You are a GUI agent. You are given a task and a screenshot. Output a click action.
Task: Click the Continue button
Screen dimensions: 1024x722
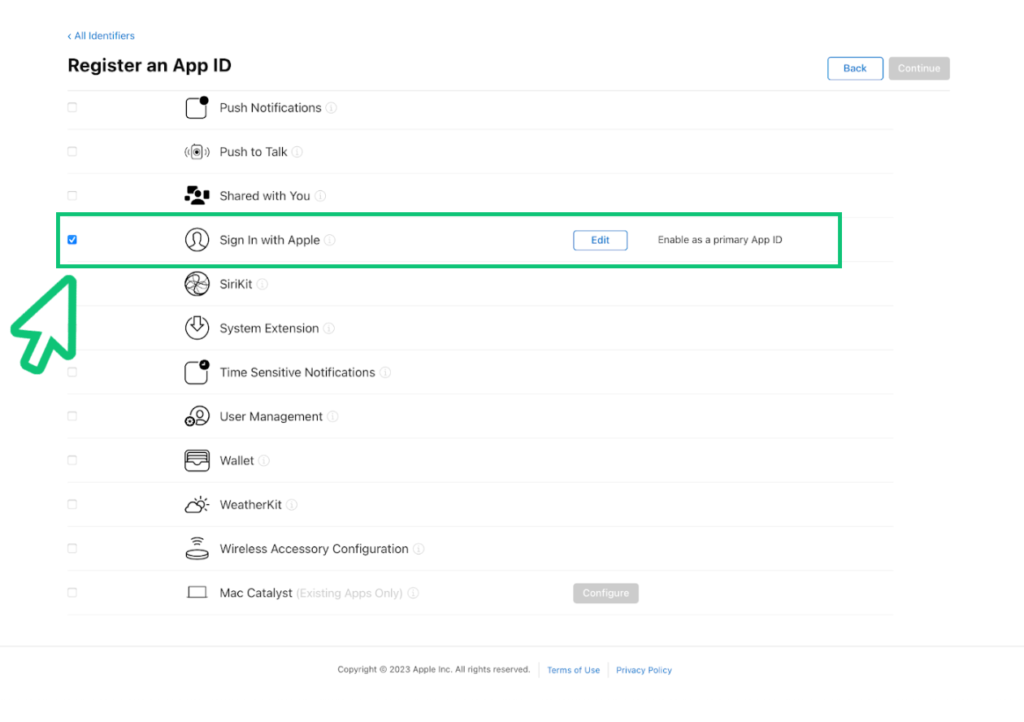tap(919, 69)
